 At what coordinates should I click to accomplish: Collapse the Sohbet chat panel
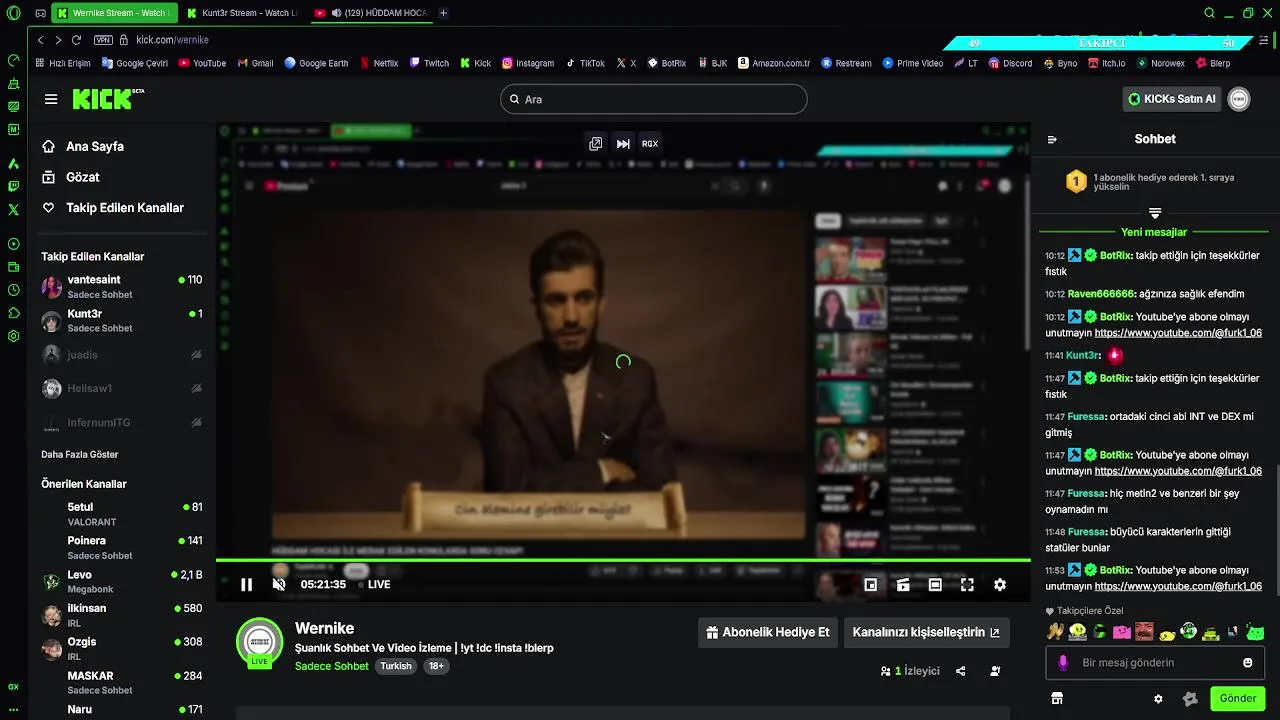[x=1052, y=139]
